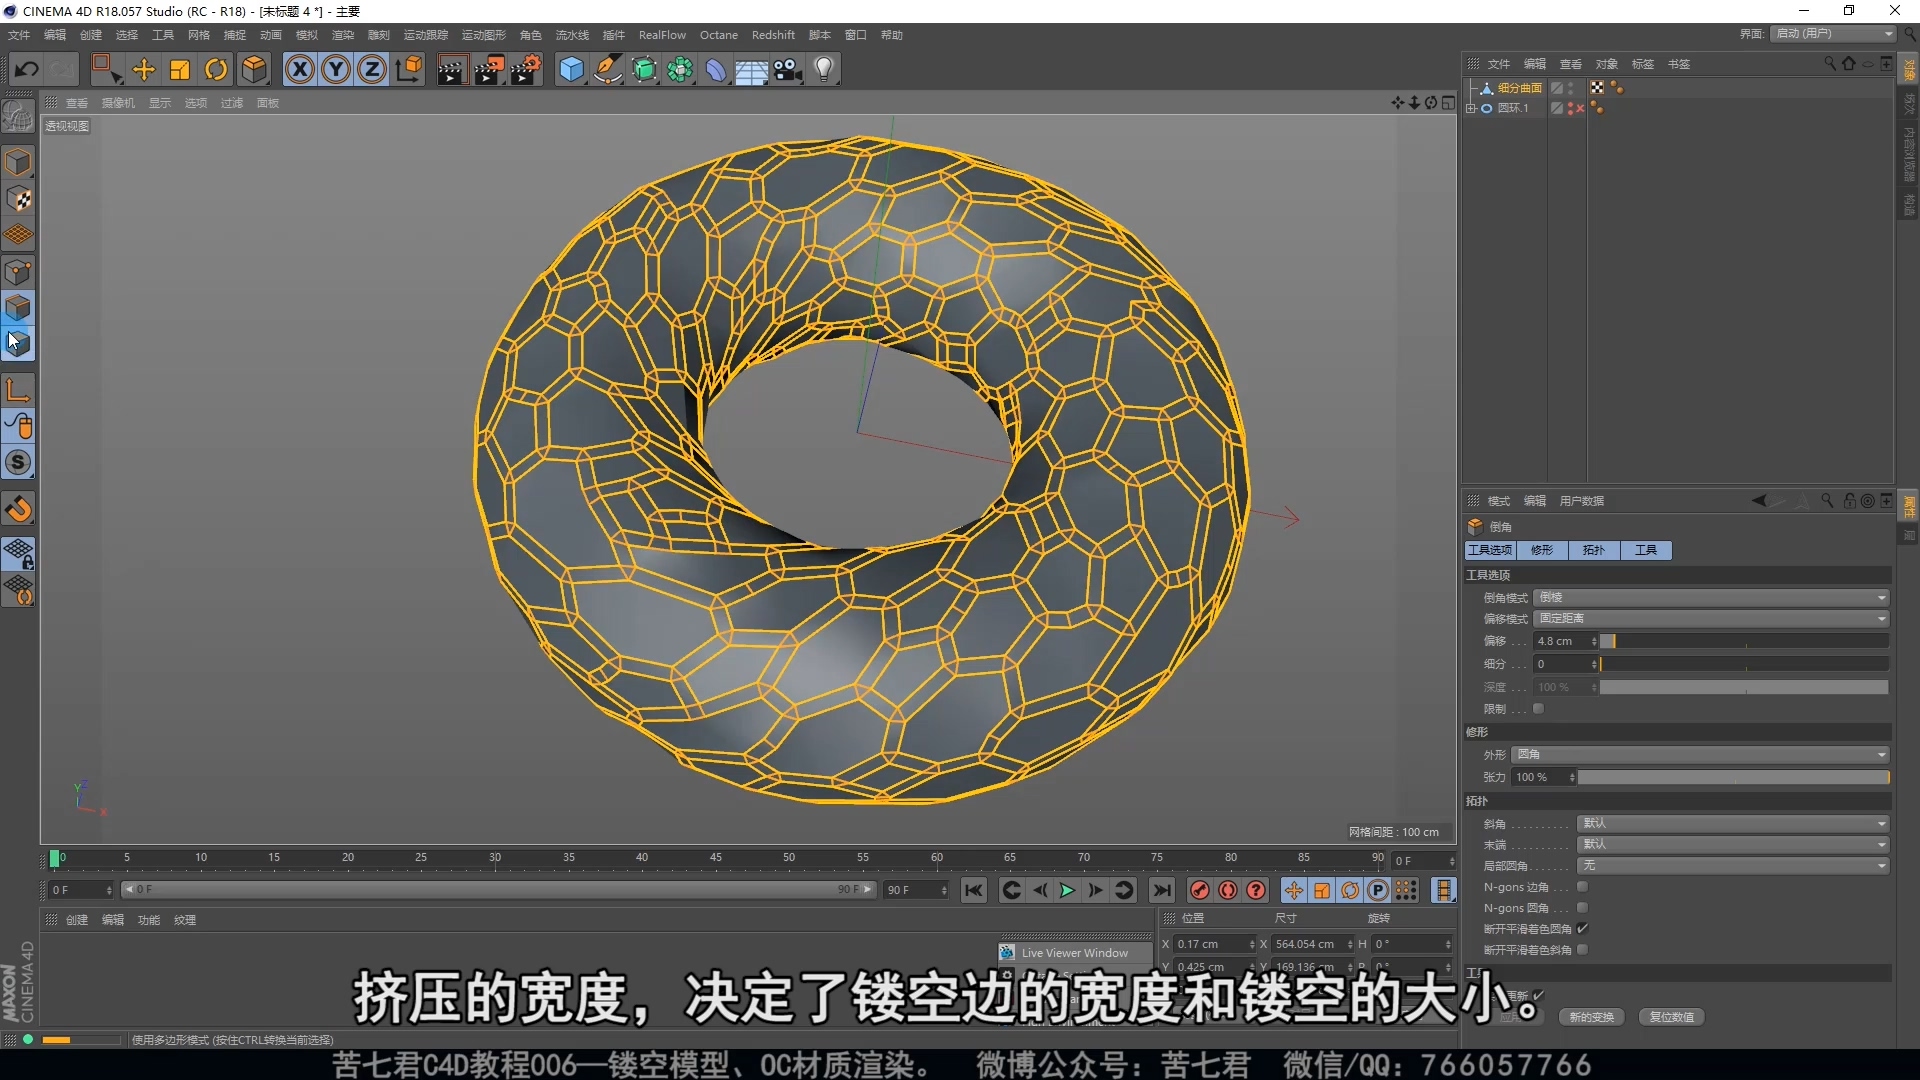1920x1080 pixels.
Task: Enable the N-gons 边角 checkbox
Action: pos(1582,887)
